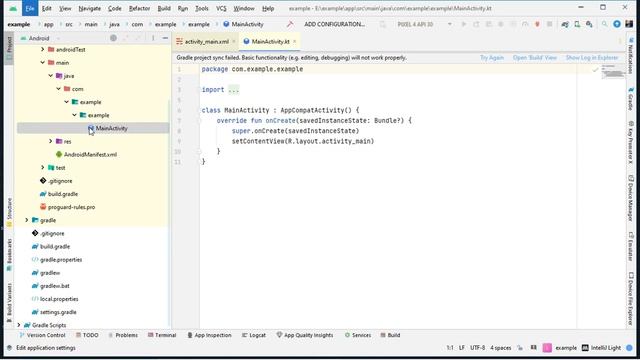Open the Structure side panel
This screenshot has height=360, width=640.
[x=9, y=213]
